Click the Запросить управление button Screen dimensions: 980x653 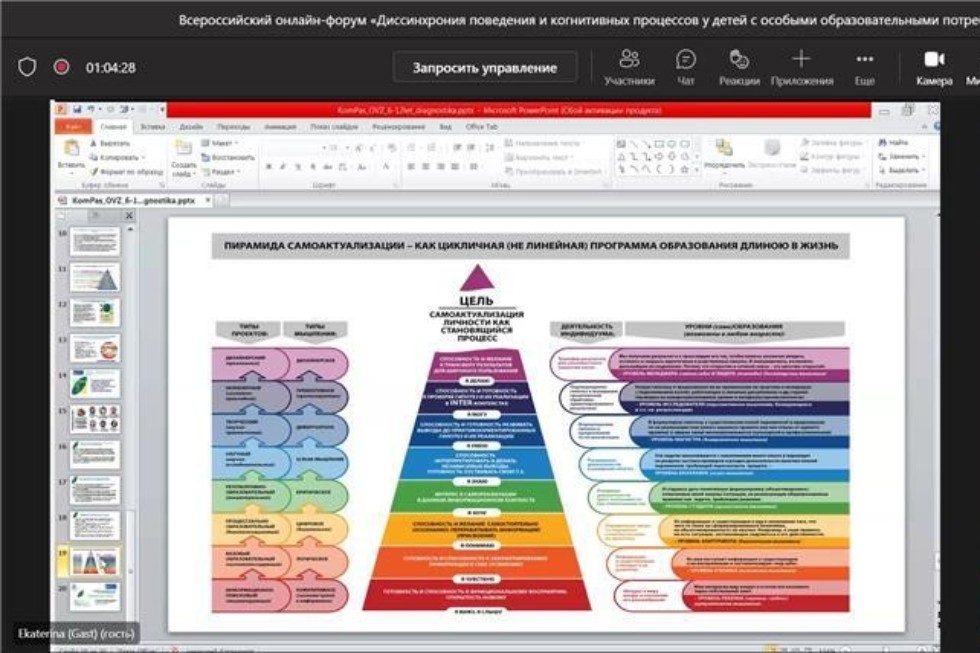485,67
